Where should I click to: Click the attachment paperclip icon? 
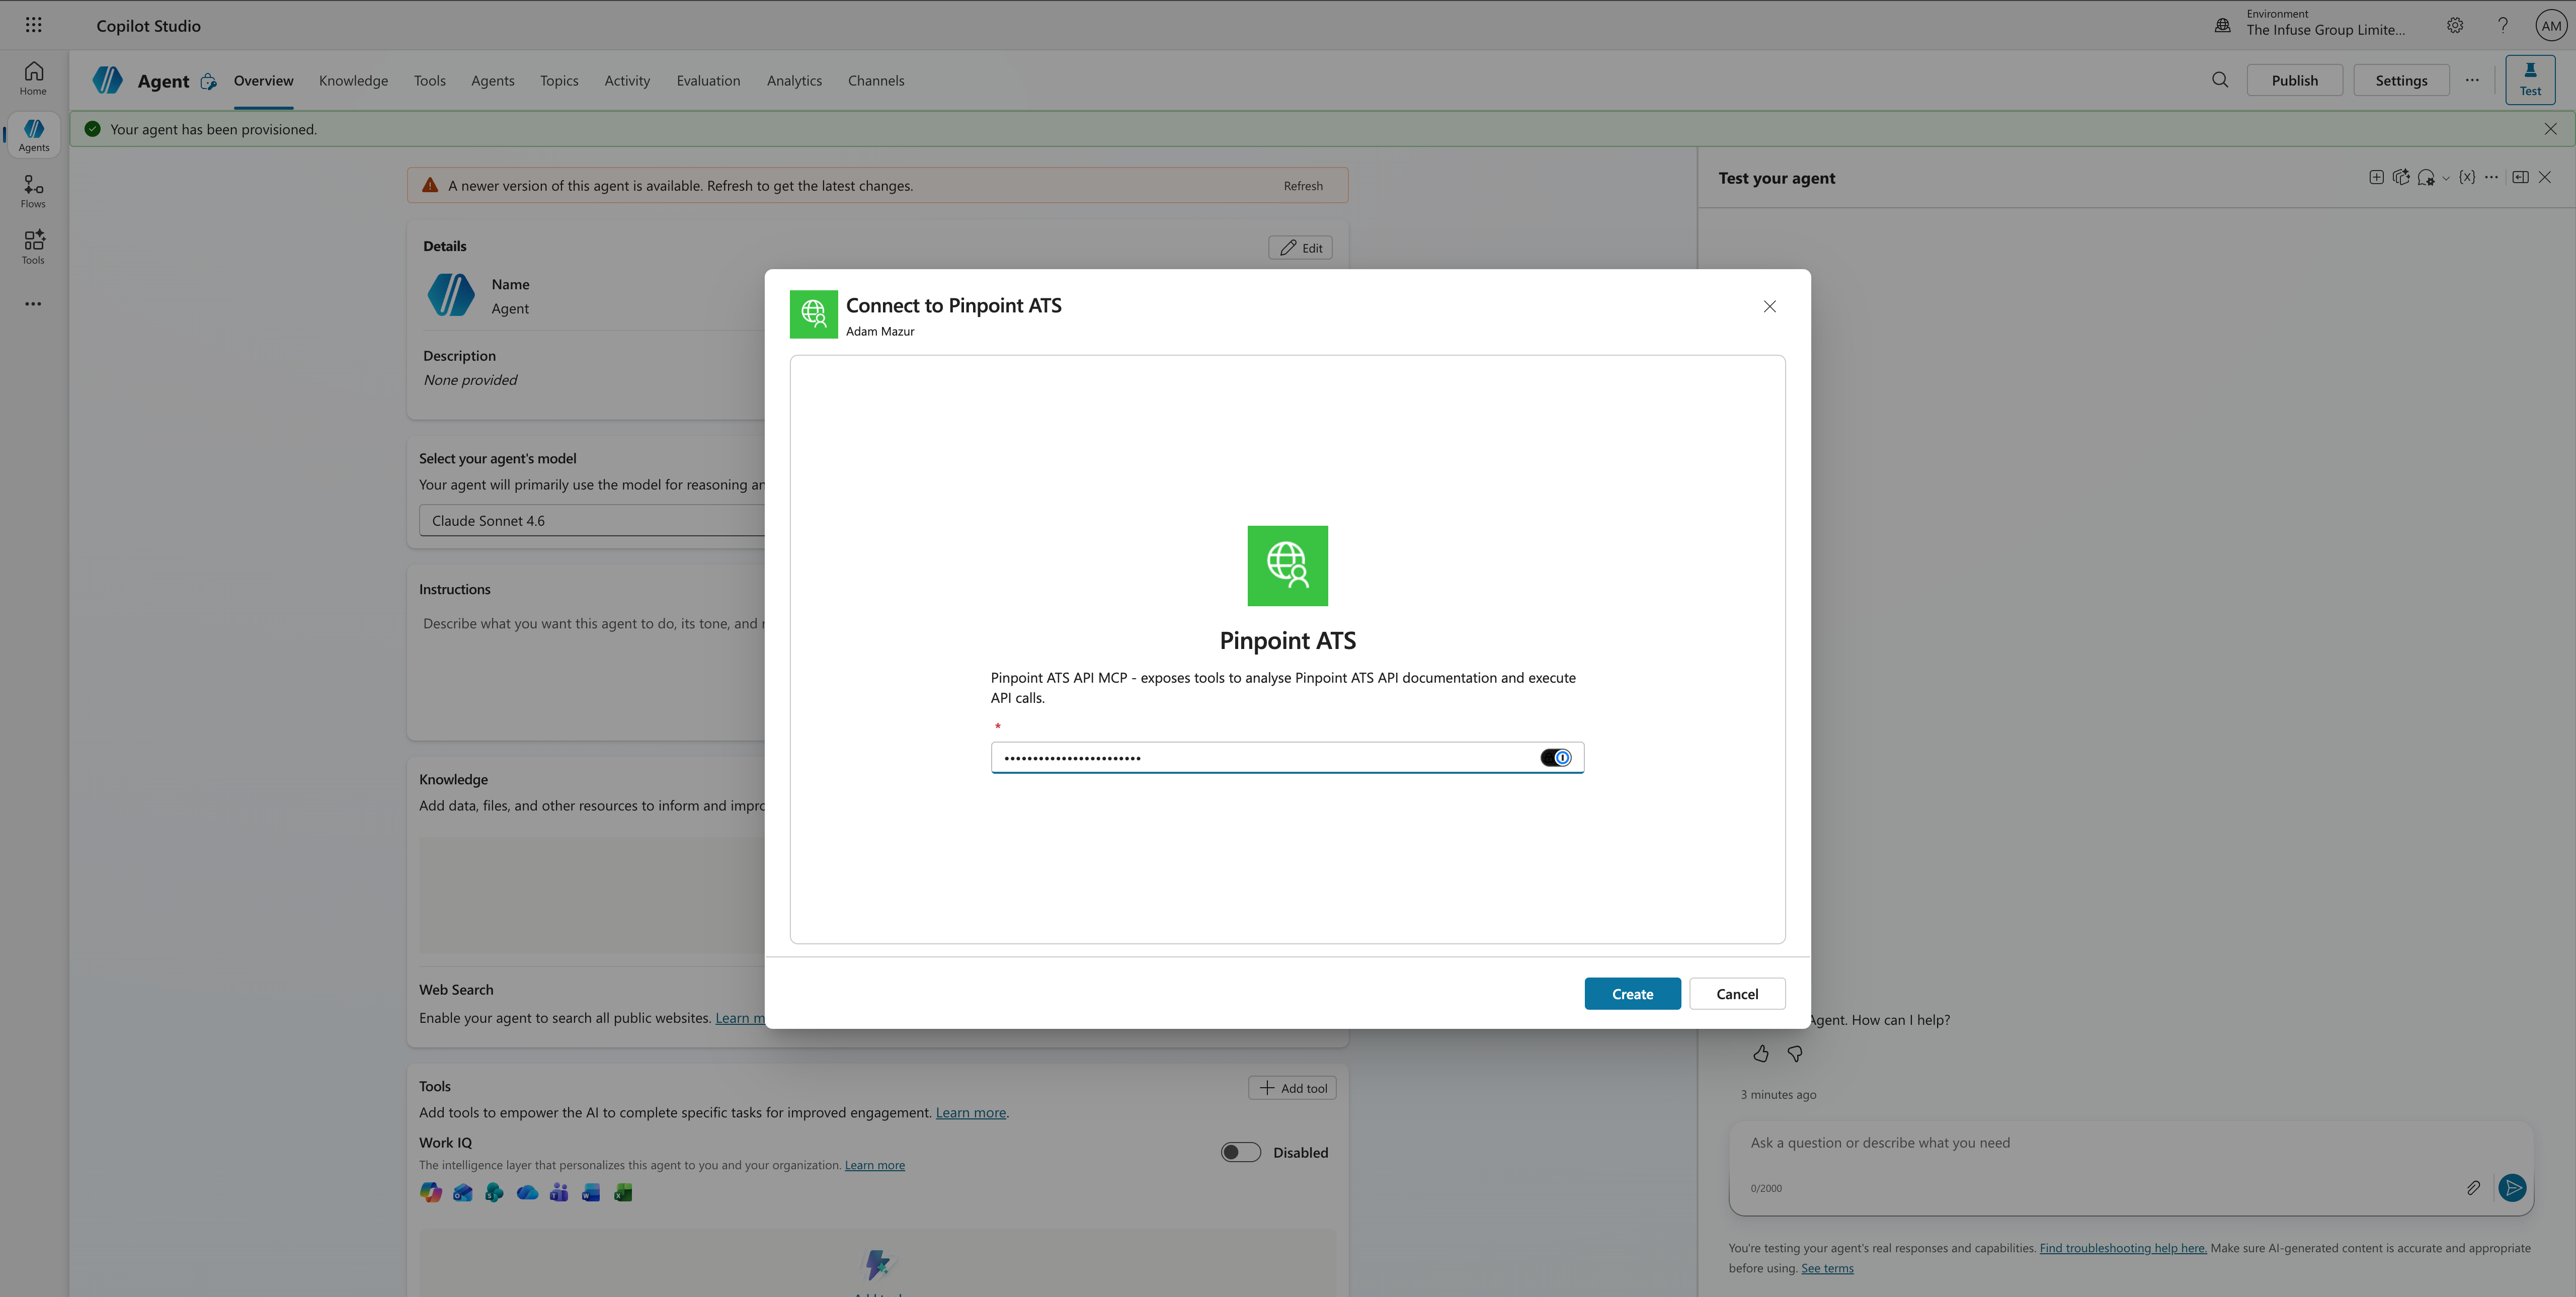click(x=2472, y=1187)
